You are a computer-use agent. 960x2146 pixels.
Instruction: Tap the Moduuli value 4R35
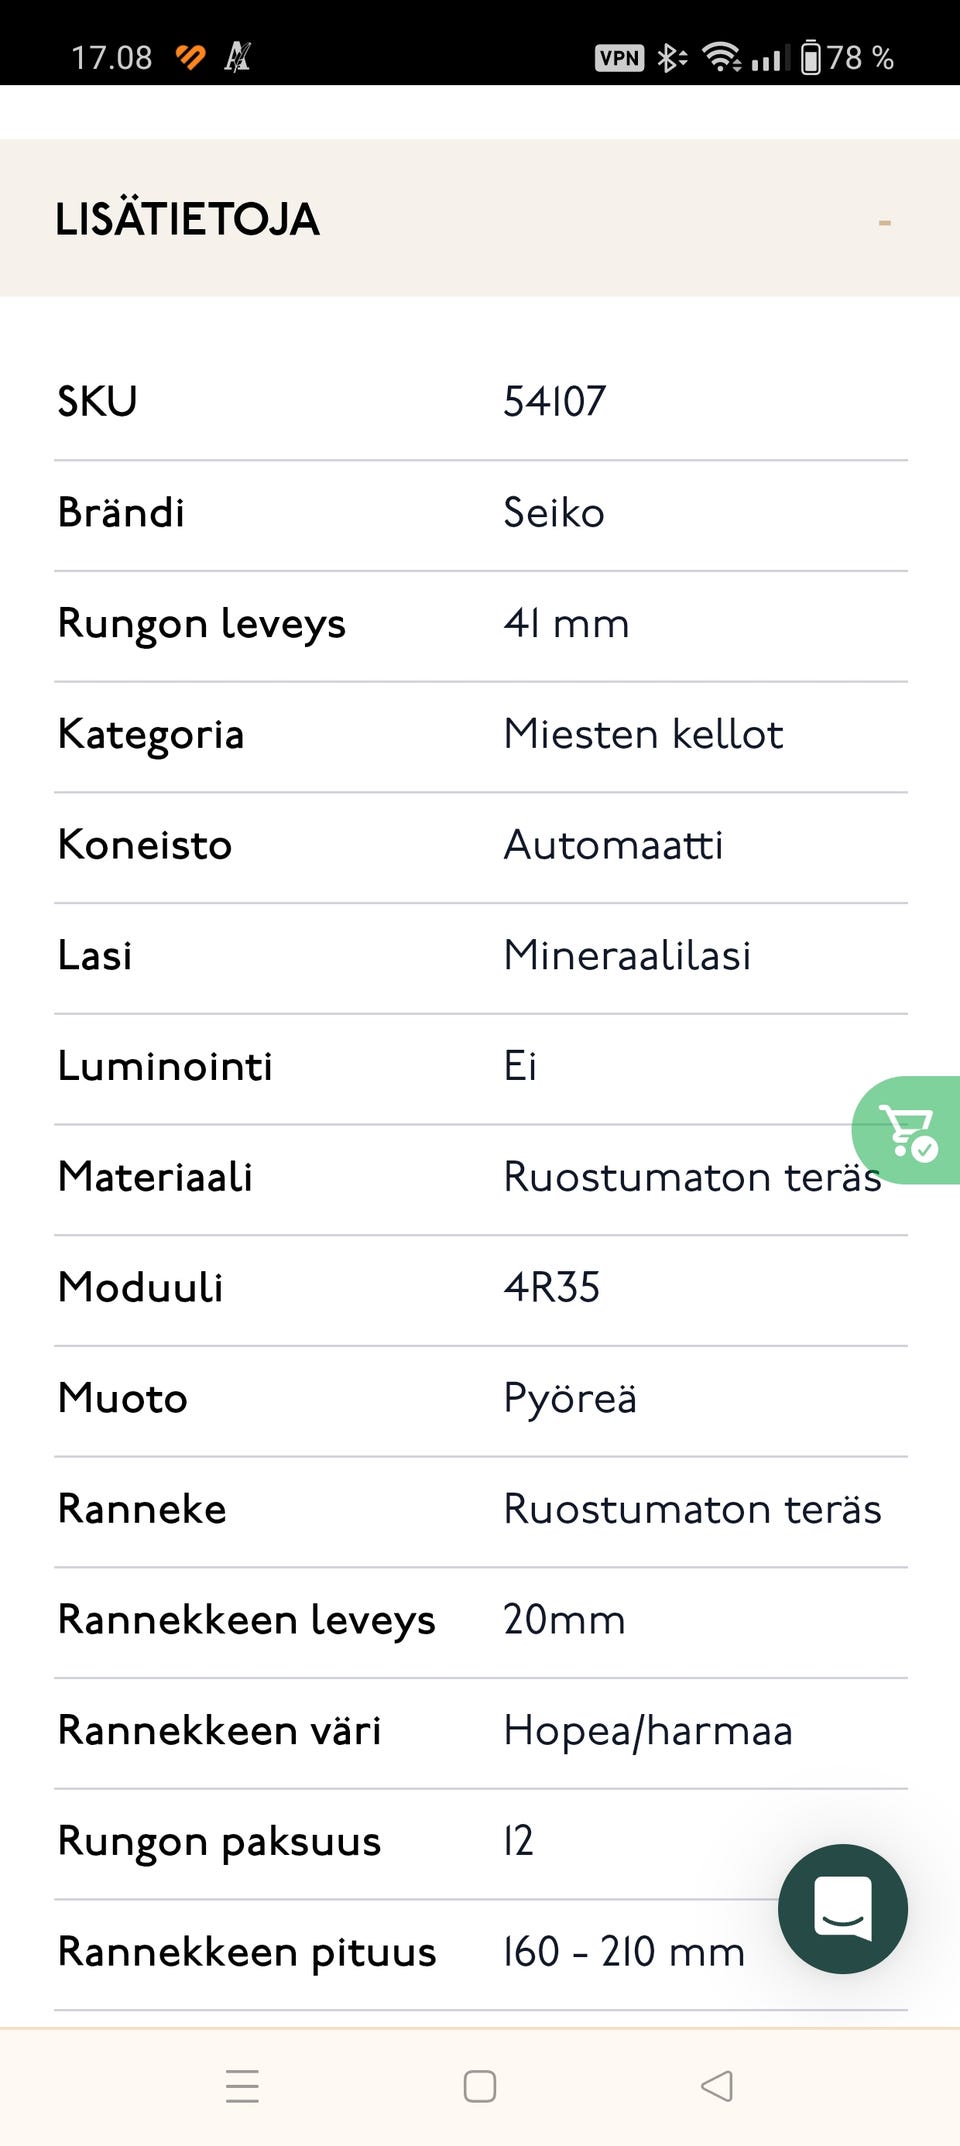point(551,1288)
